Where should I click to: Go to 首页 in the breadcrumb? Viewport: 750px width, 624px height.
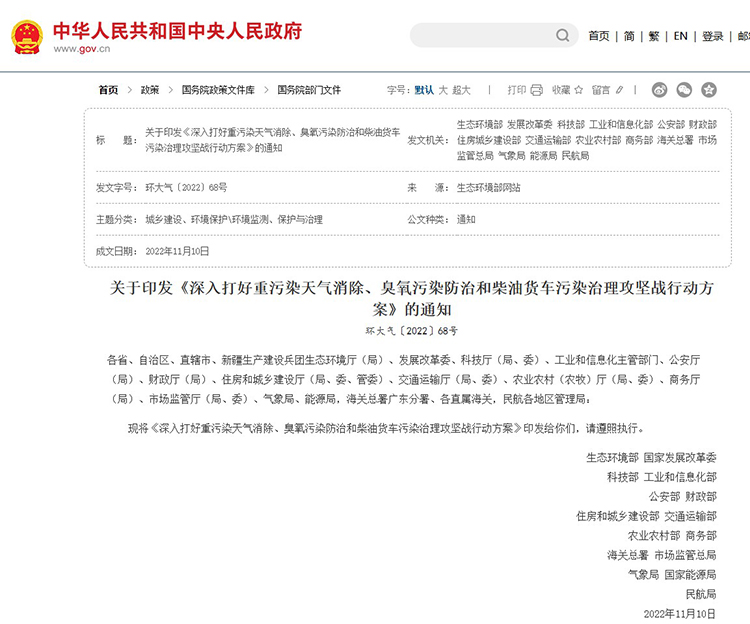pos(108,90)
